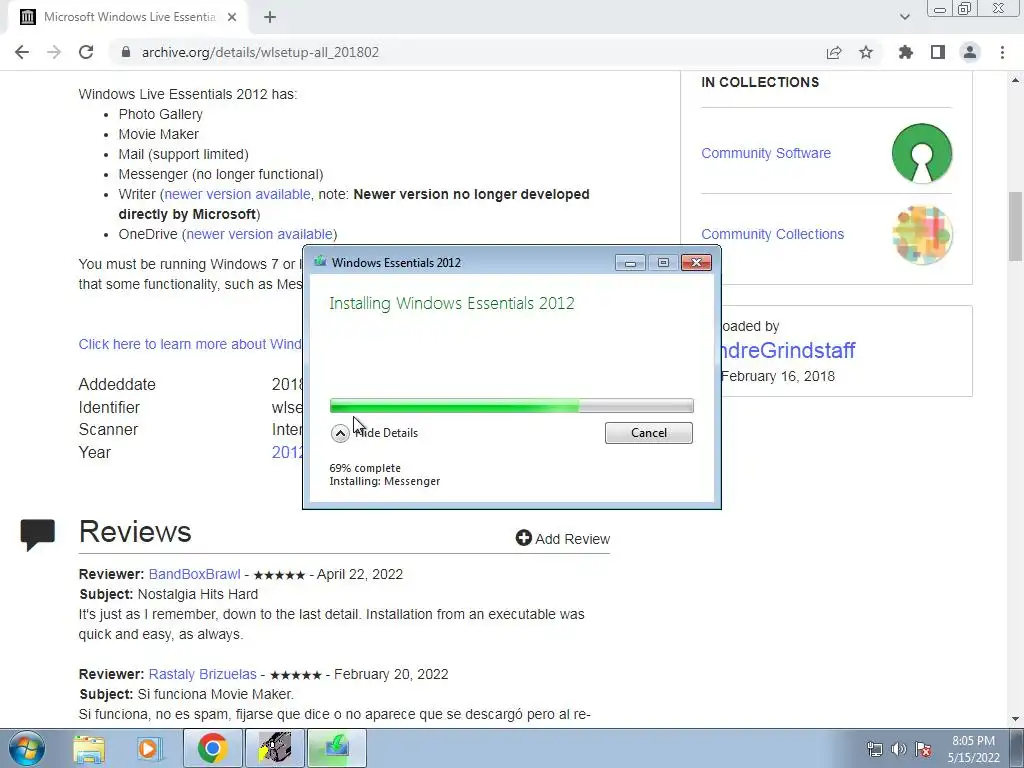Open reviewer Rastaly Brizuelas profile
Screen dimensions: 1024x768
point(202,674)
